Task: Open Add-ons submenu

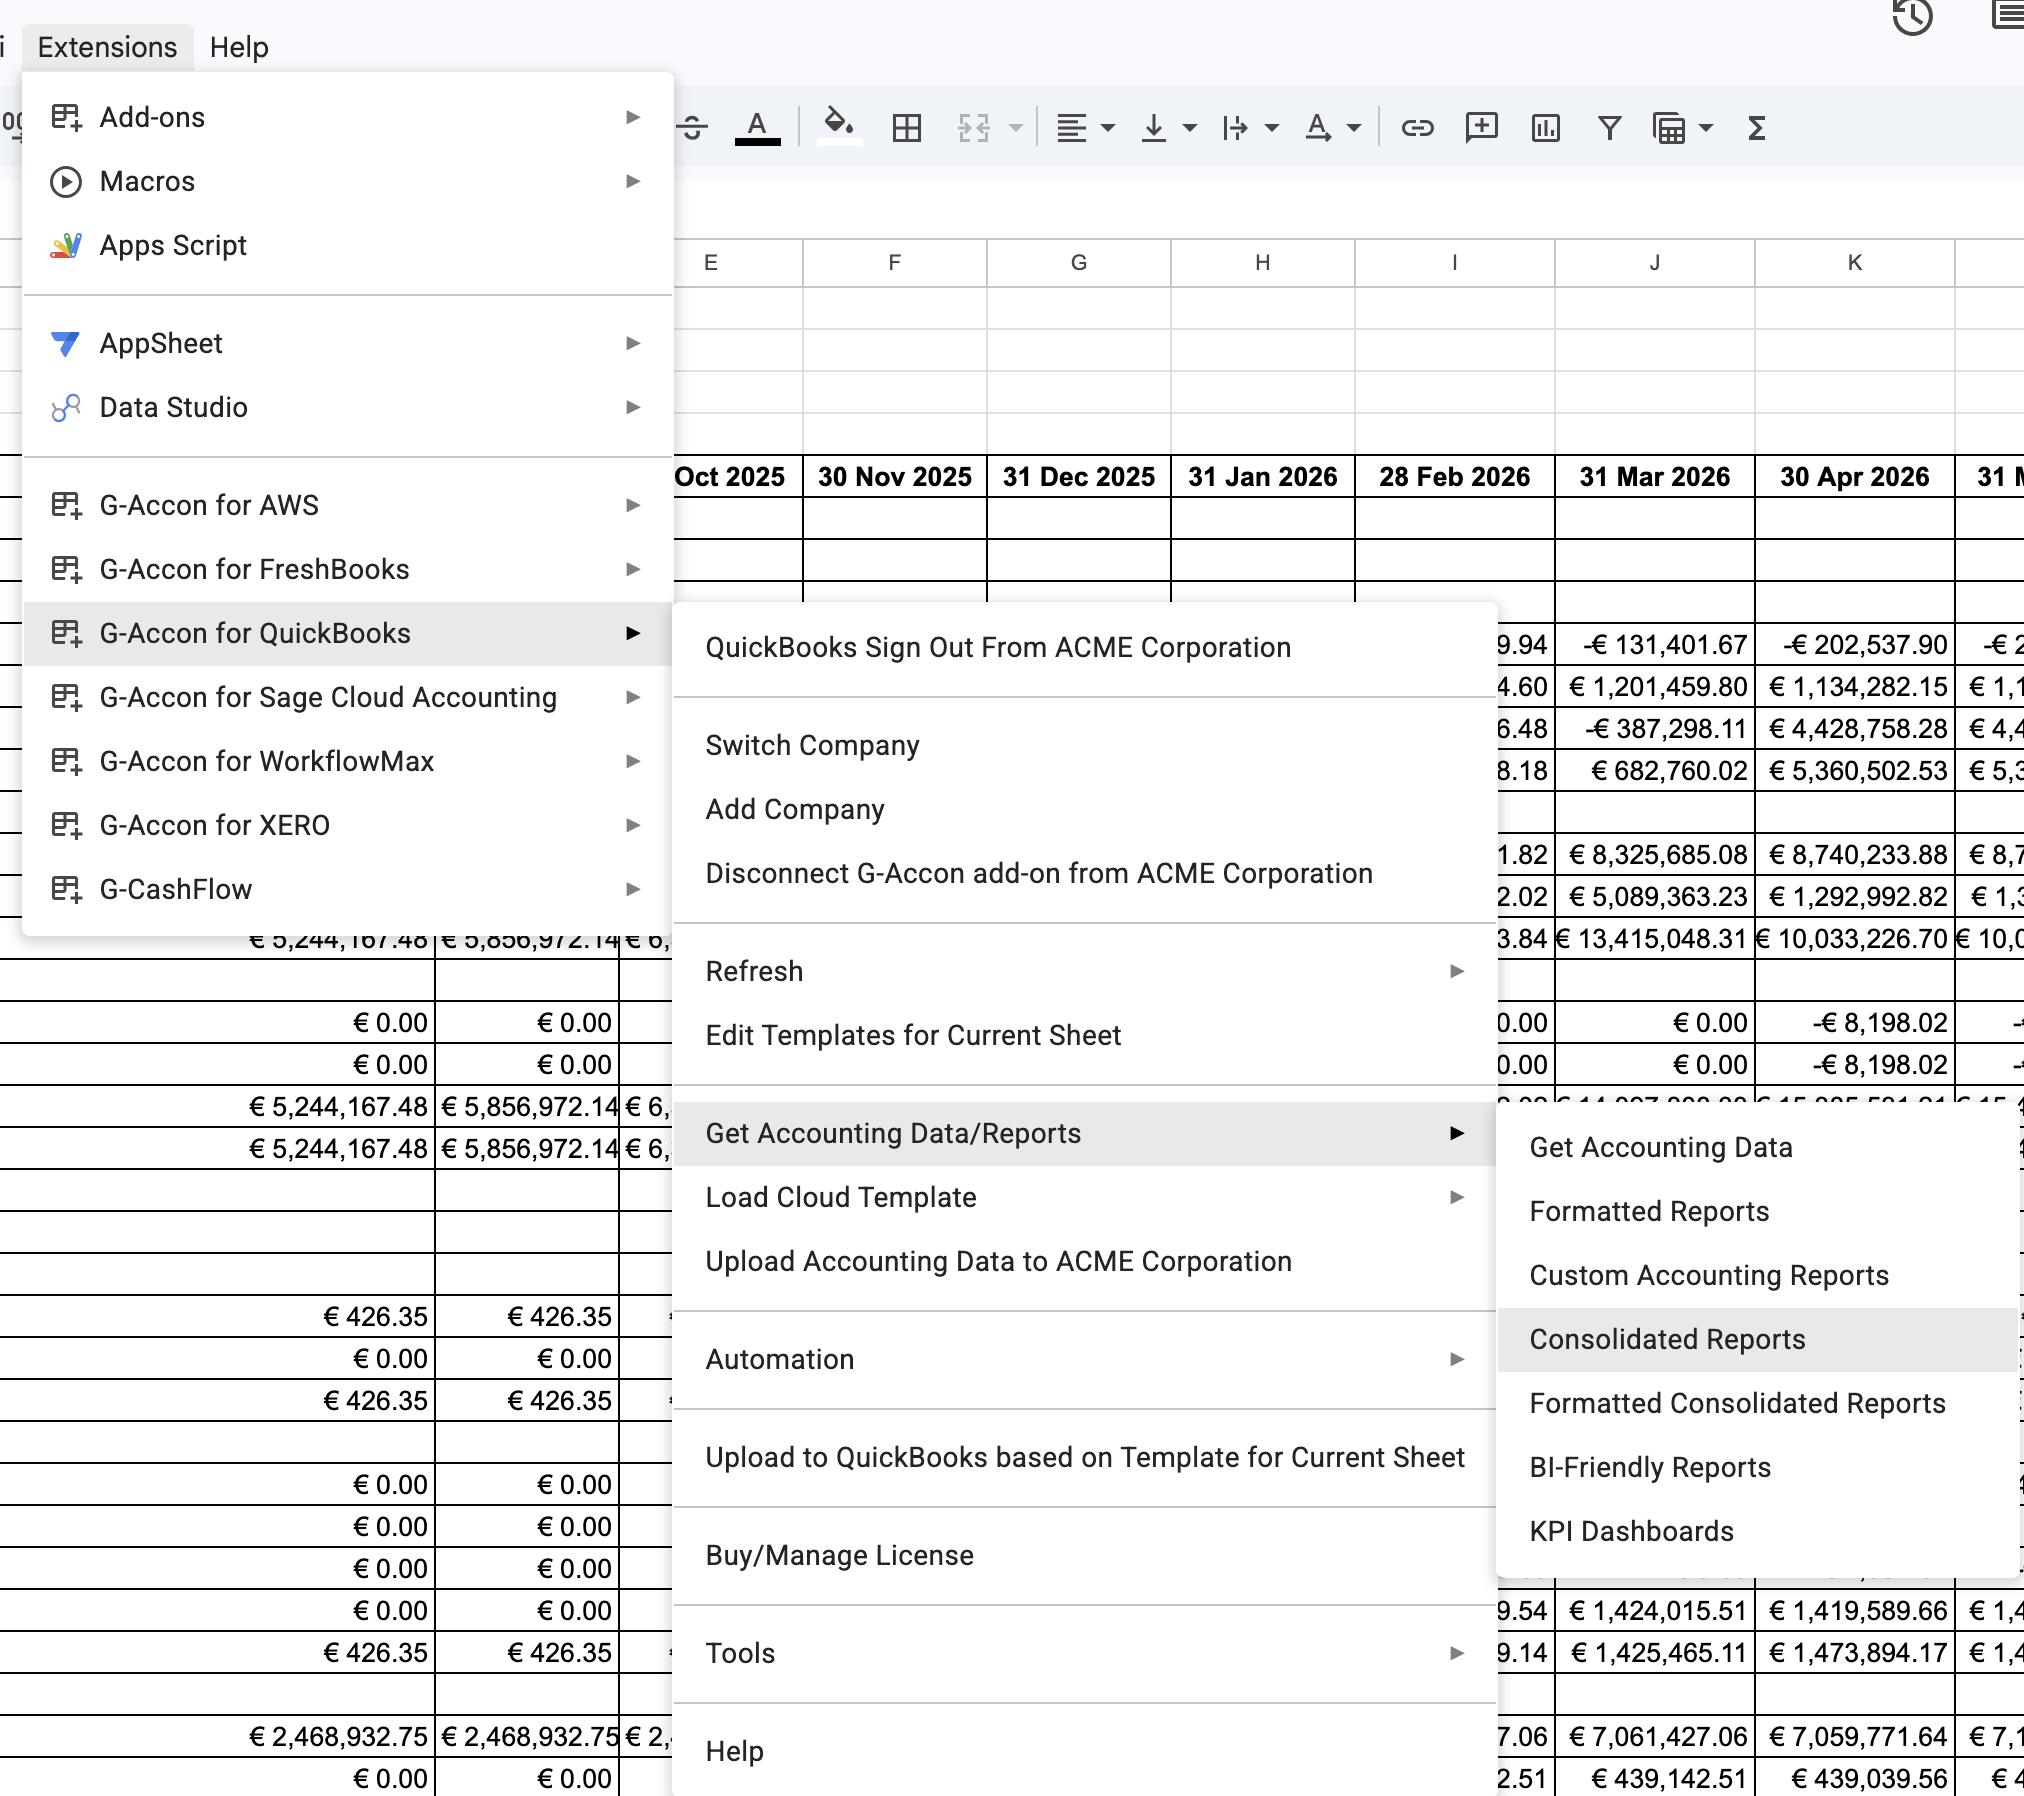Action: 347,117
